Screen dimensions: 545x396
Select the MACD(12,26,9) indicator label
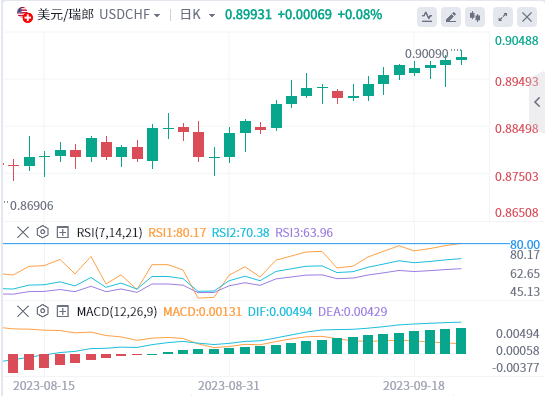pyautogui.click(x=117, y=312)
